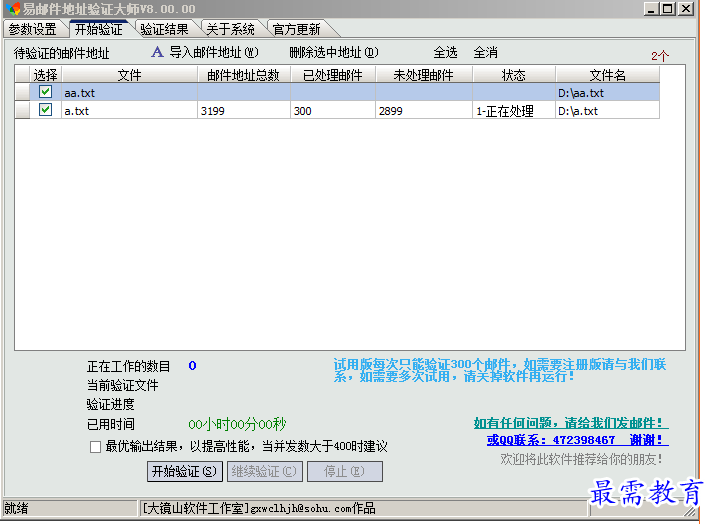
Task: Click the 文件名 column header
Action: 608,74
